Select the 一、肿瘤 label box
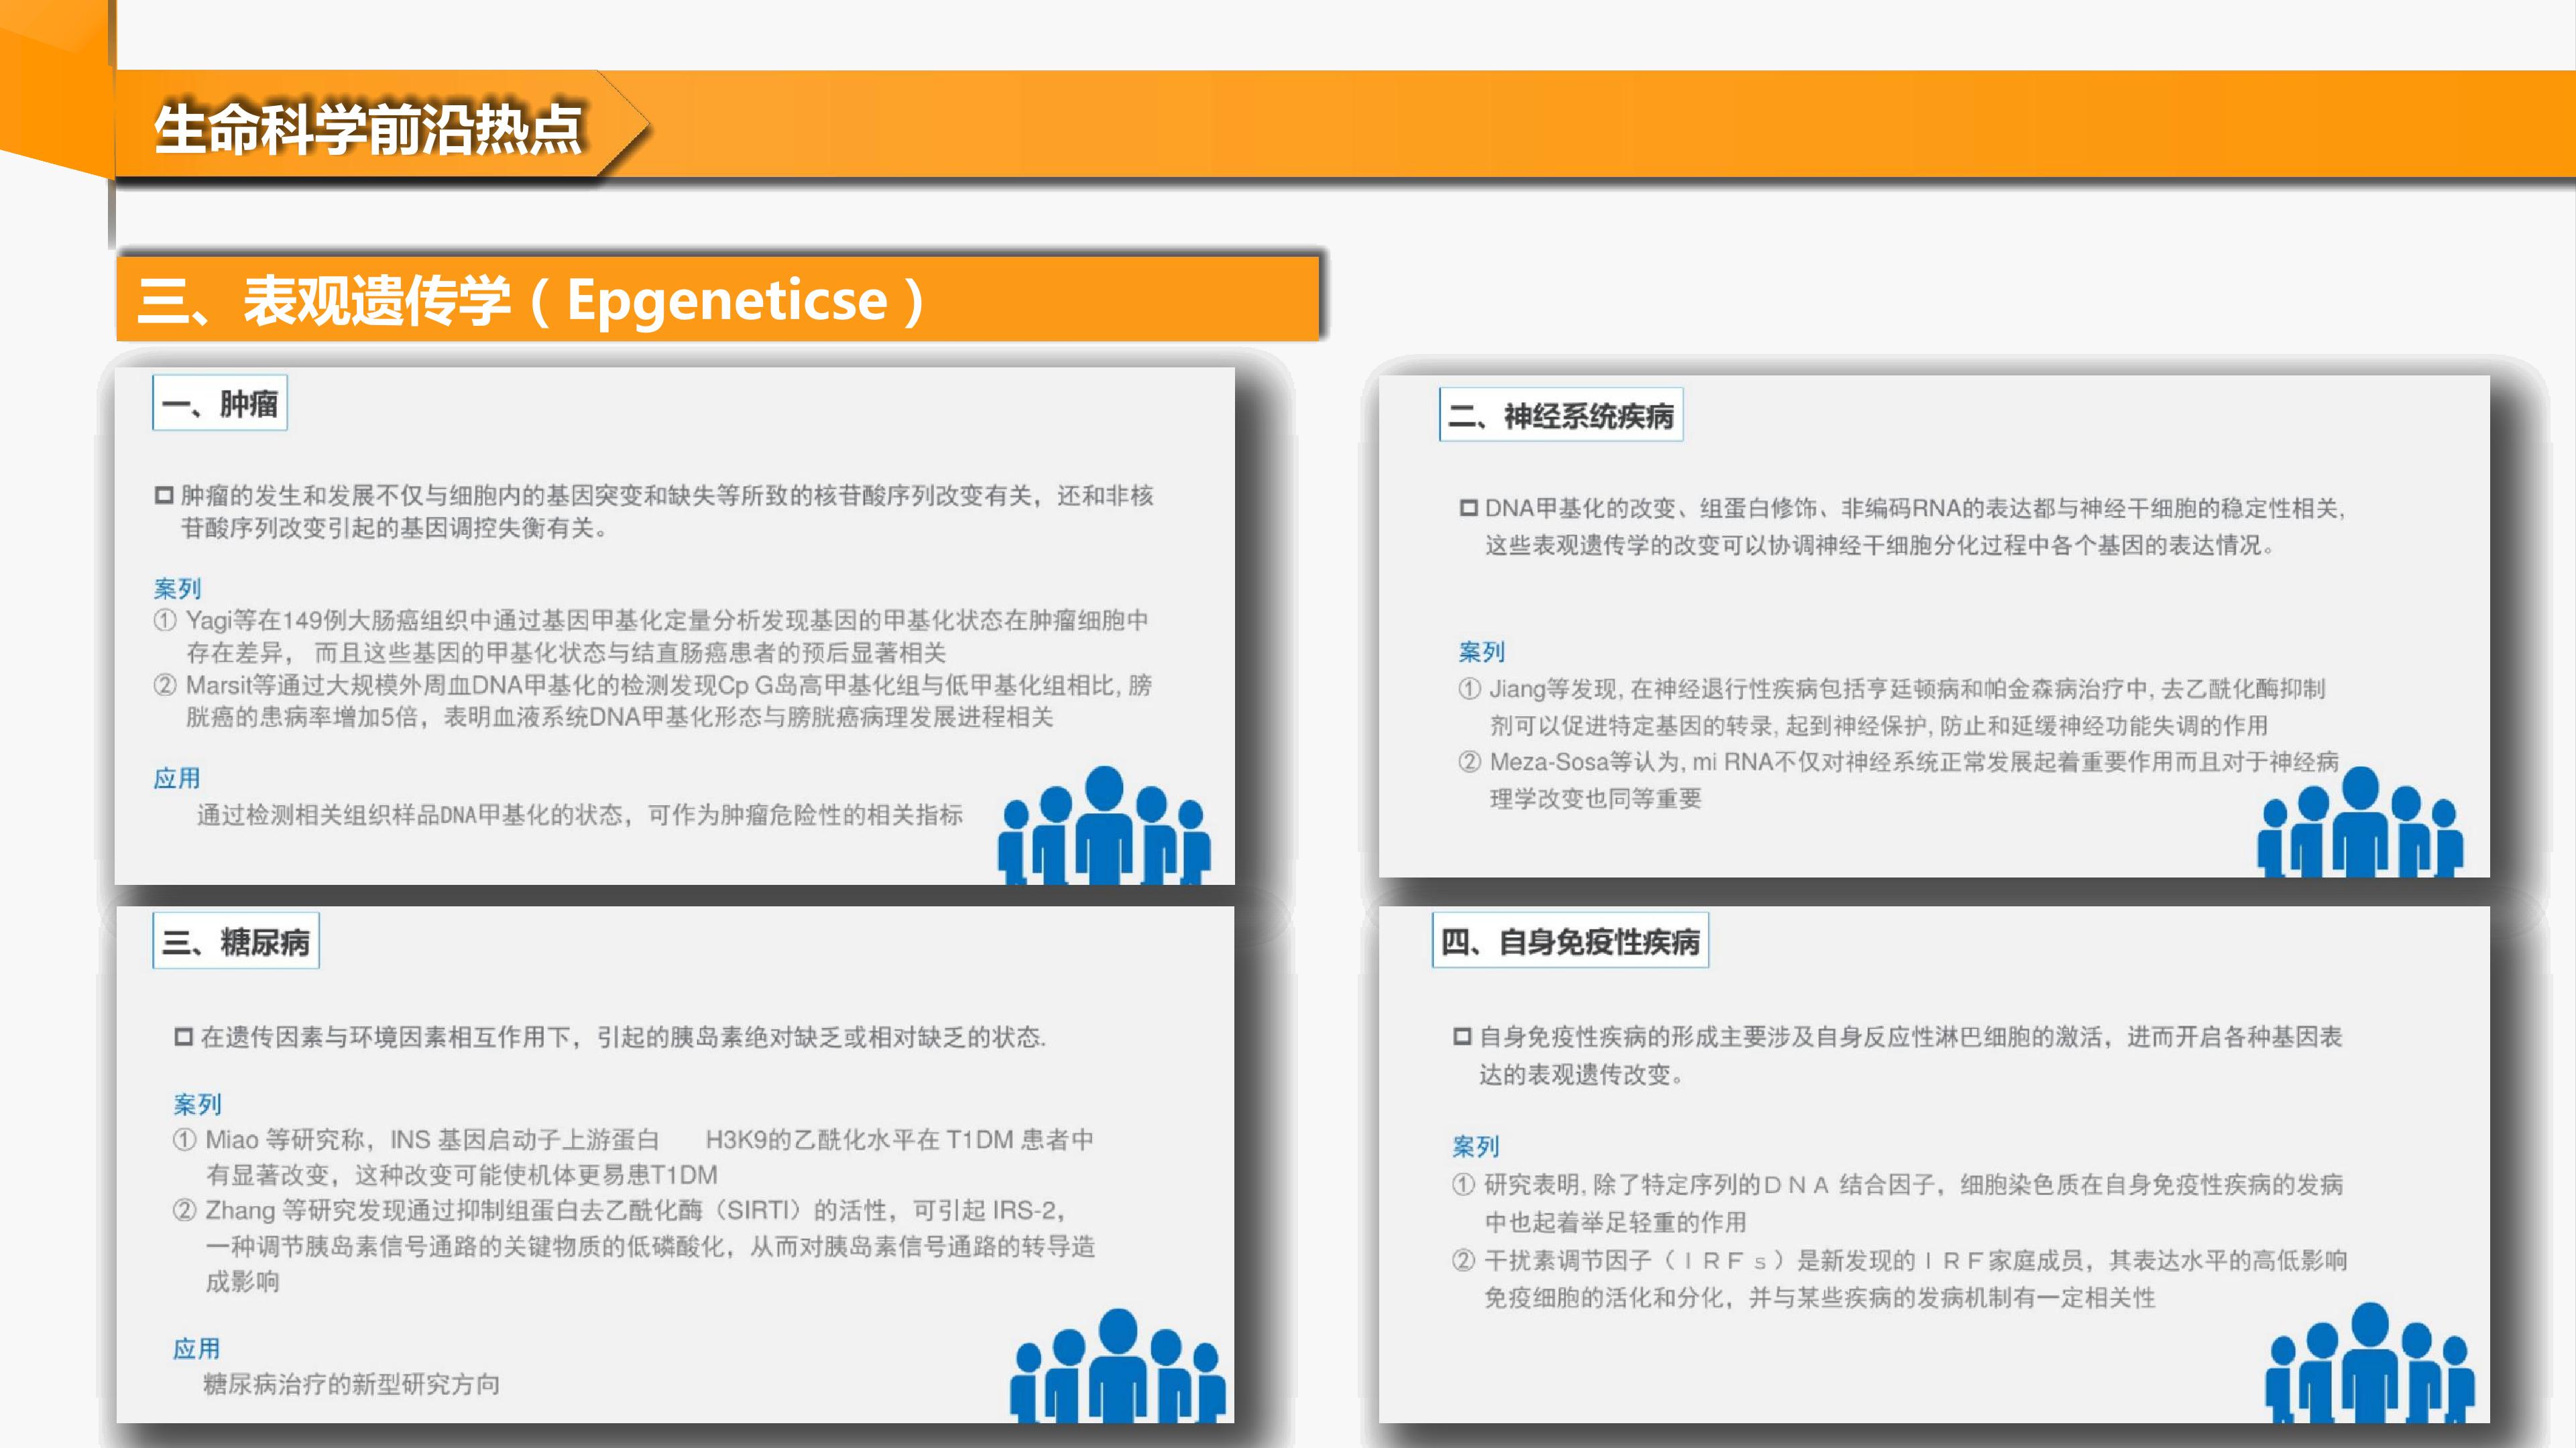This screenshot has height=1448, width=2576. coord(220,403)
